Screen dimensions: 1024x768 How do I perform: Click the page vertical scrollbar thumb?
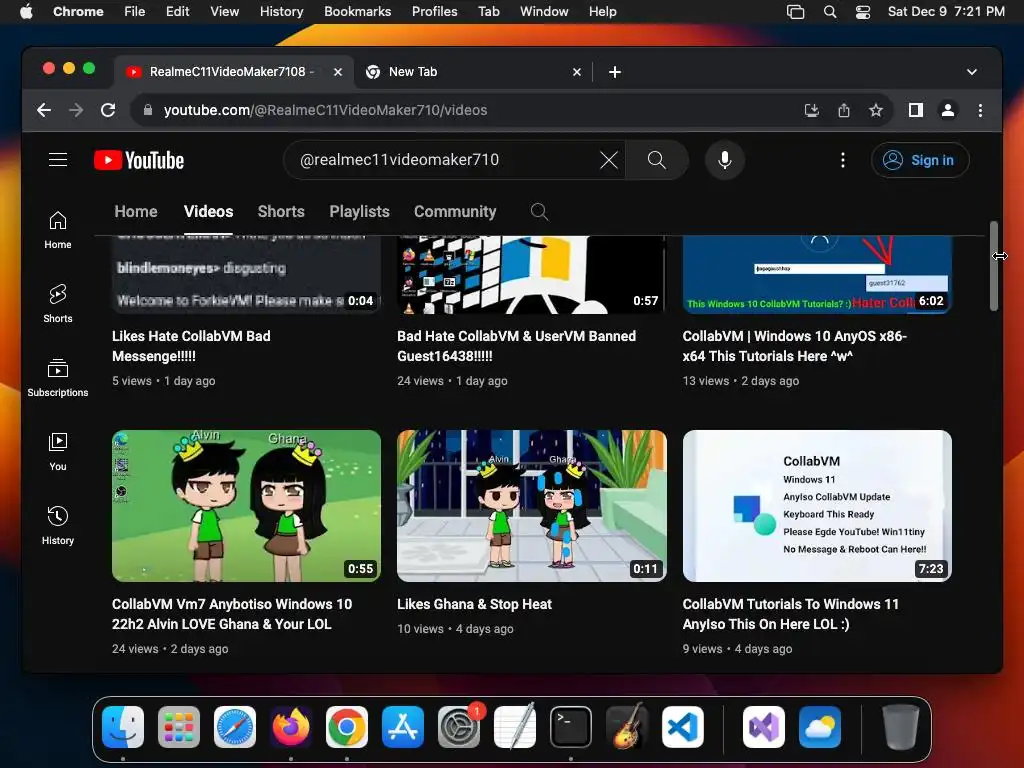pyautogui.click(x=993, y=266)
